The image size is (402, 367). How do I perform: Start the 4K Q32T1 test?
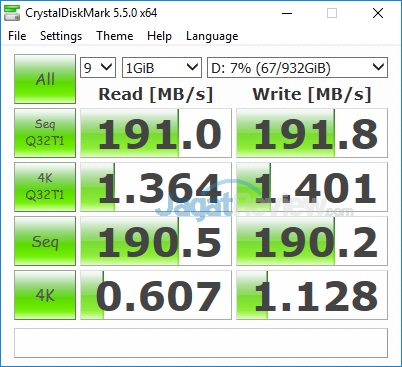tap(45, 187)
